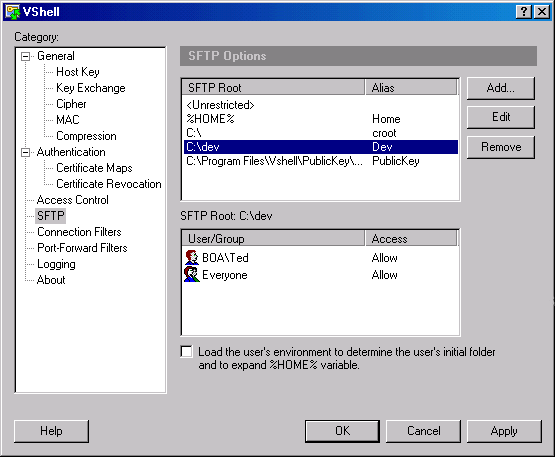Image resolution: width=555 pixels, height=457 pixels.
Task: Click the VShell title bar icon
Action: point(13,12)
